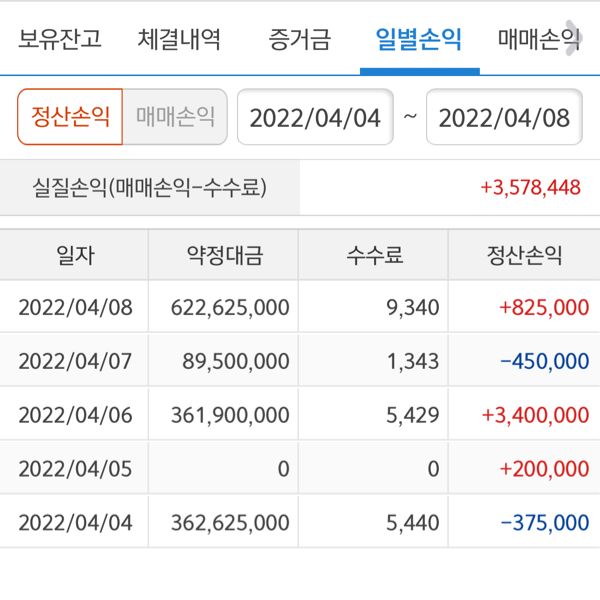This screenshot has height=600, width=600.
Task: Open start date field 2022/04/04
Action: [x=315, y=118]
